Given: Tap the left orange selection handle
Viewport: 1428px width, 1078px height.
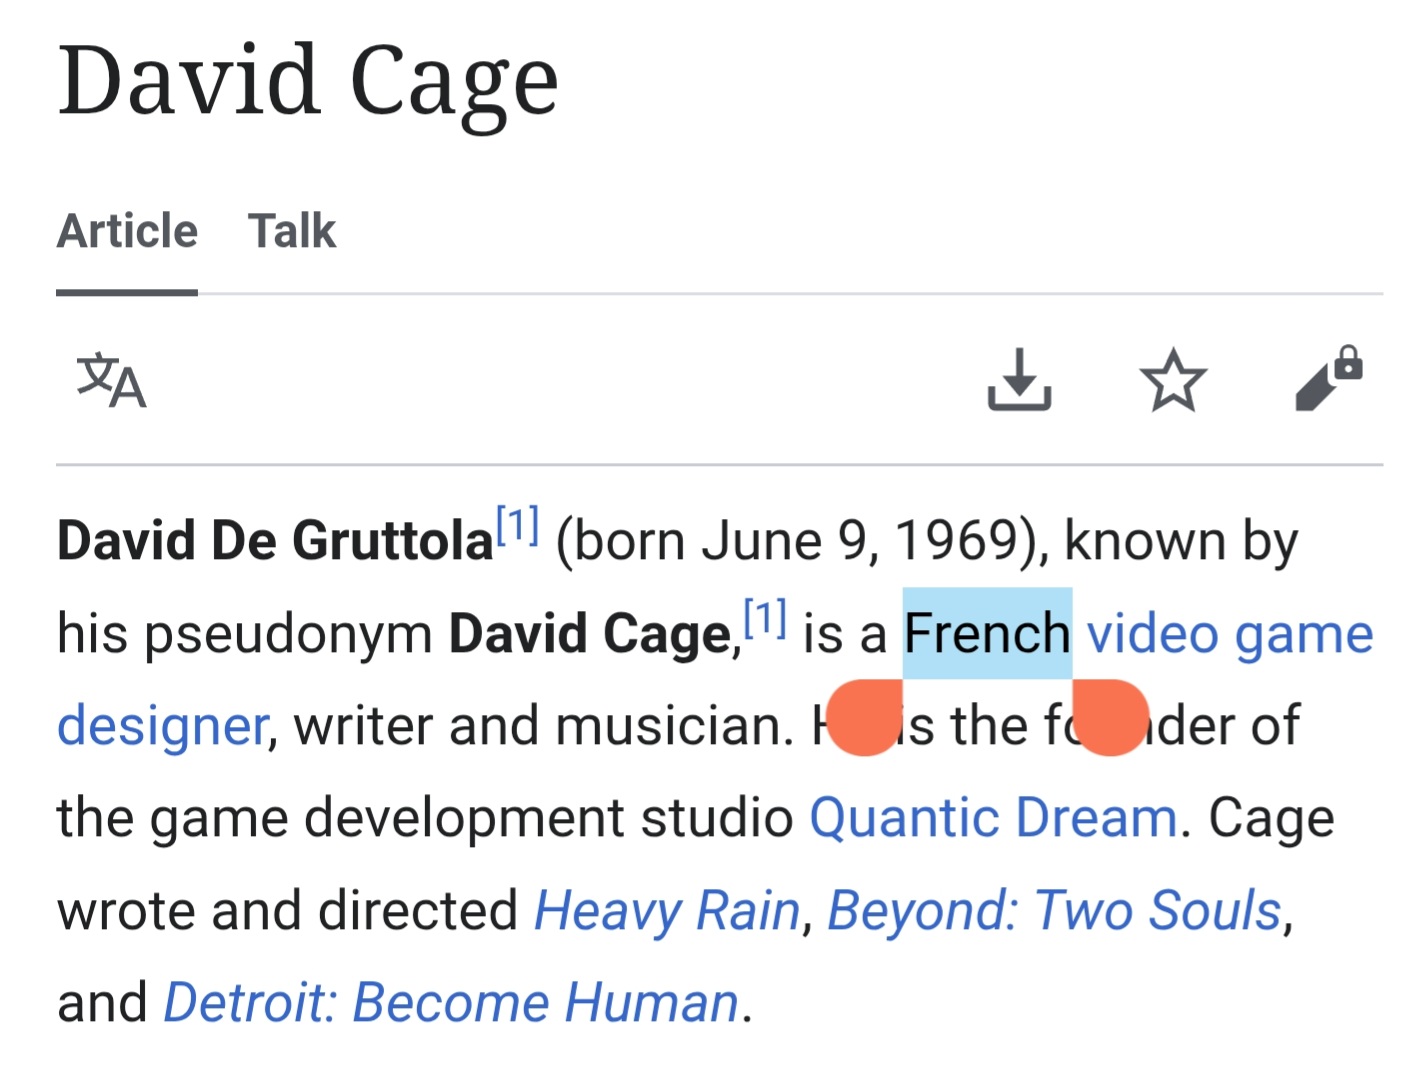Looking at the screenshot, I should [866, 717].
